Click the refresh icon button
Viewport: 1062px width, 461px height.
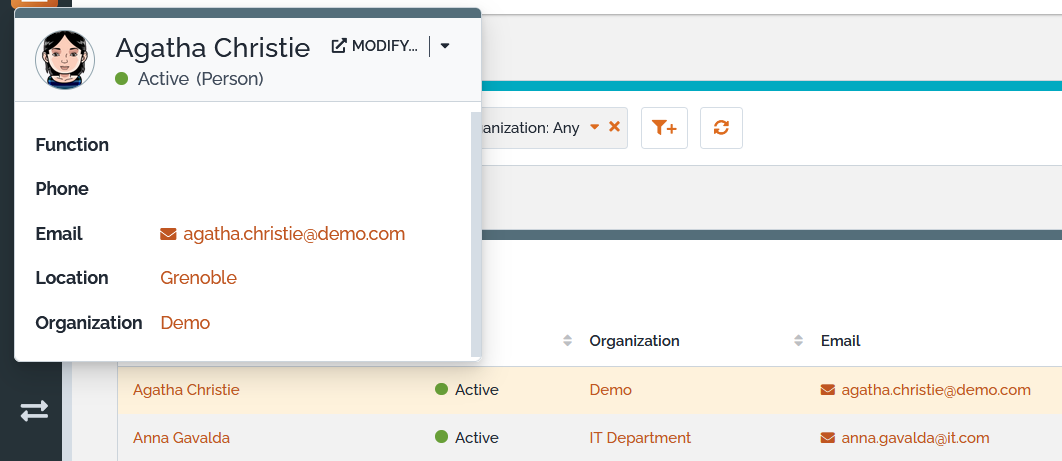(721, 128)
